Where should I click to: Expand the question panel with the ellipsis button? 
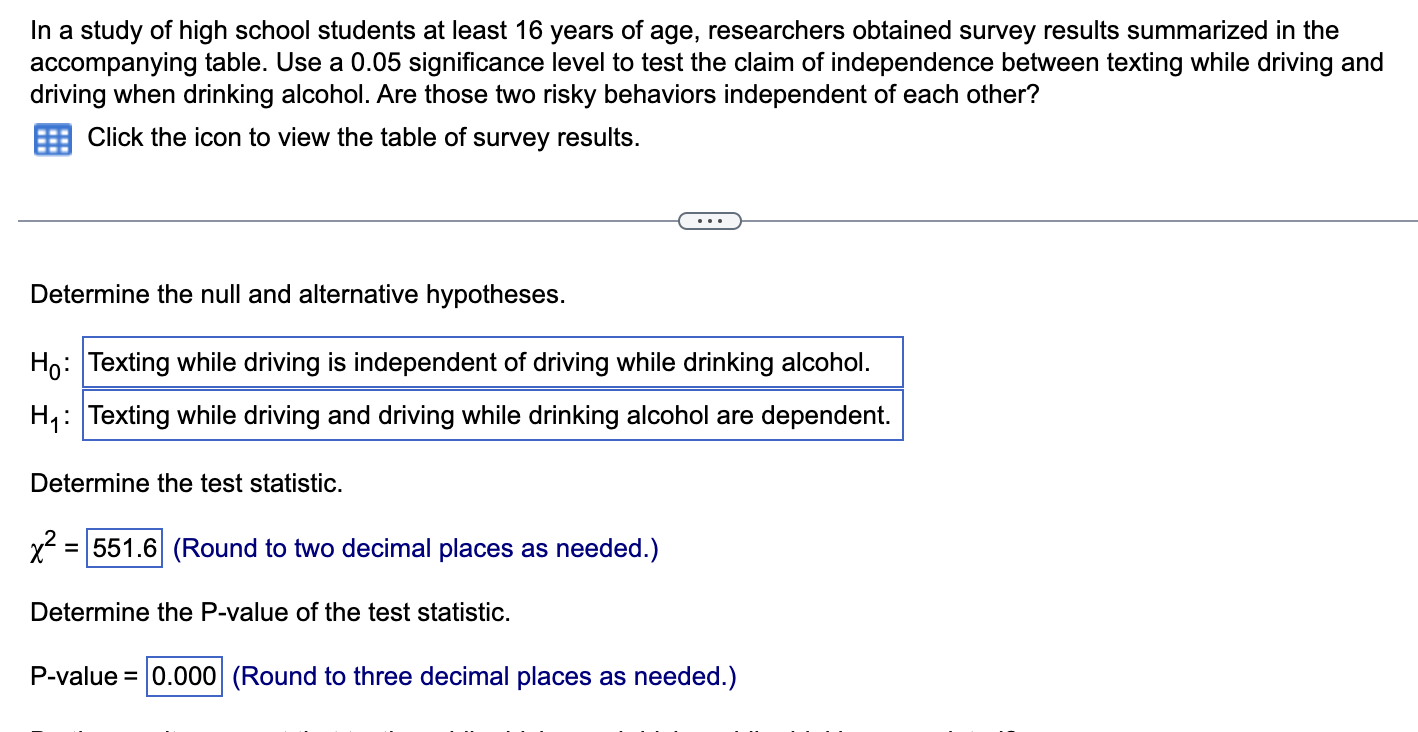710,220
